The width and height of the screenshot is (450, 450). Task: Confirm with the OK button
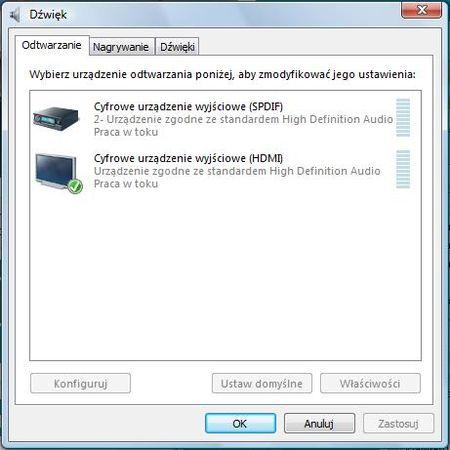(240, 424)
